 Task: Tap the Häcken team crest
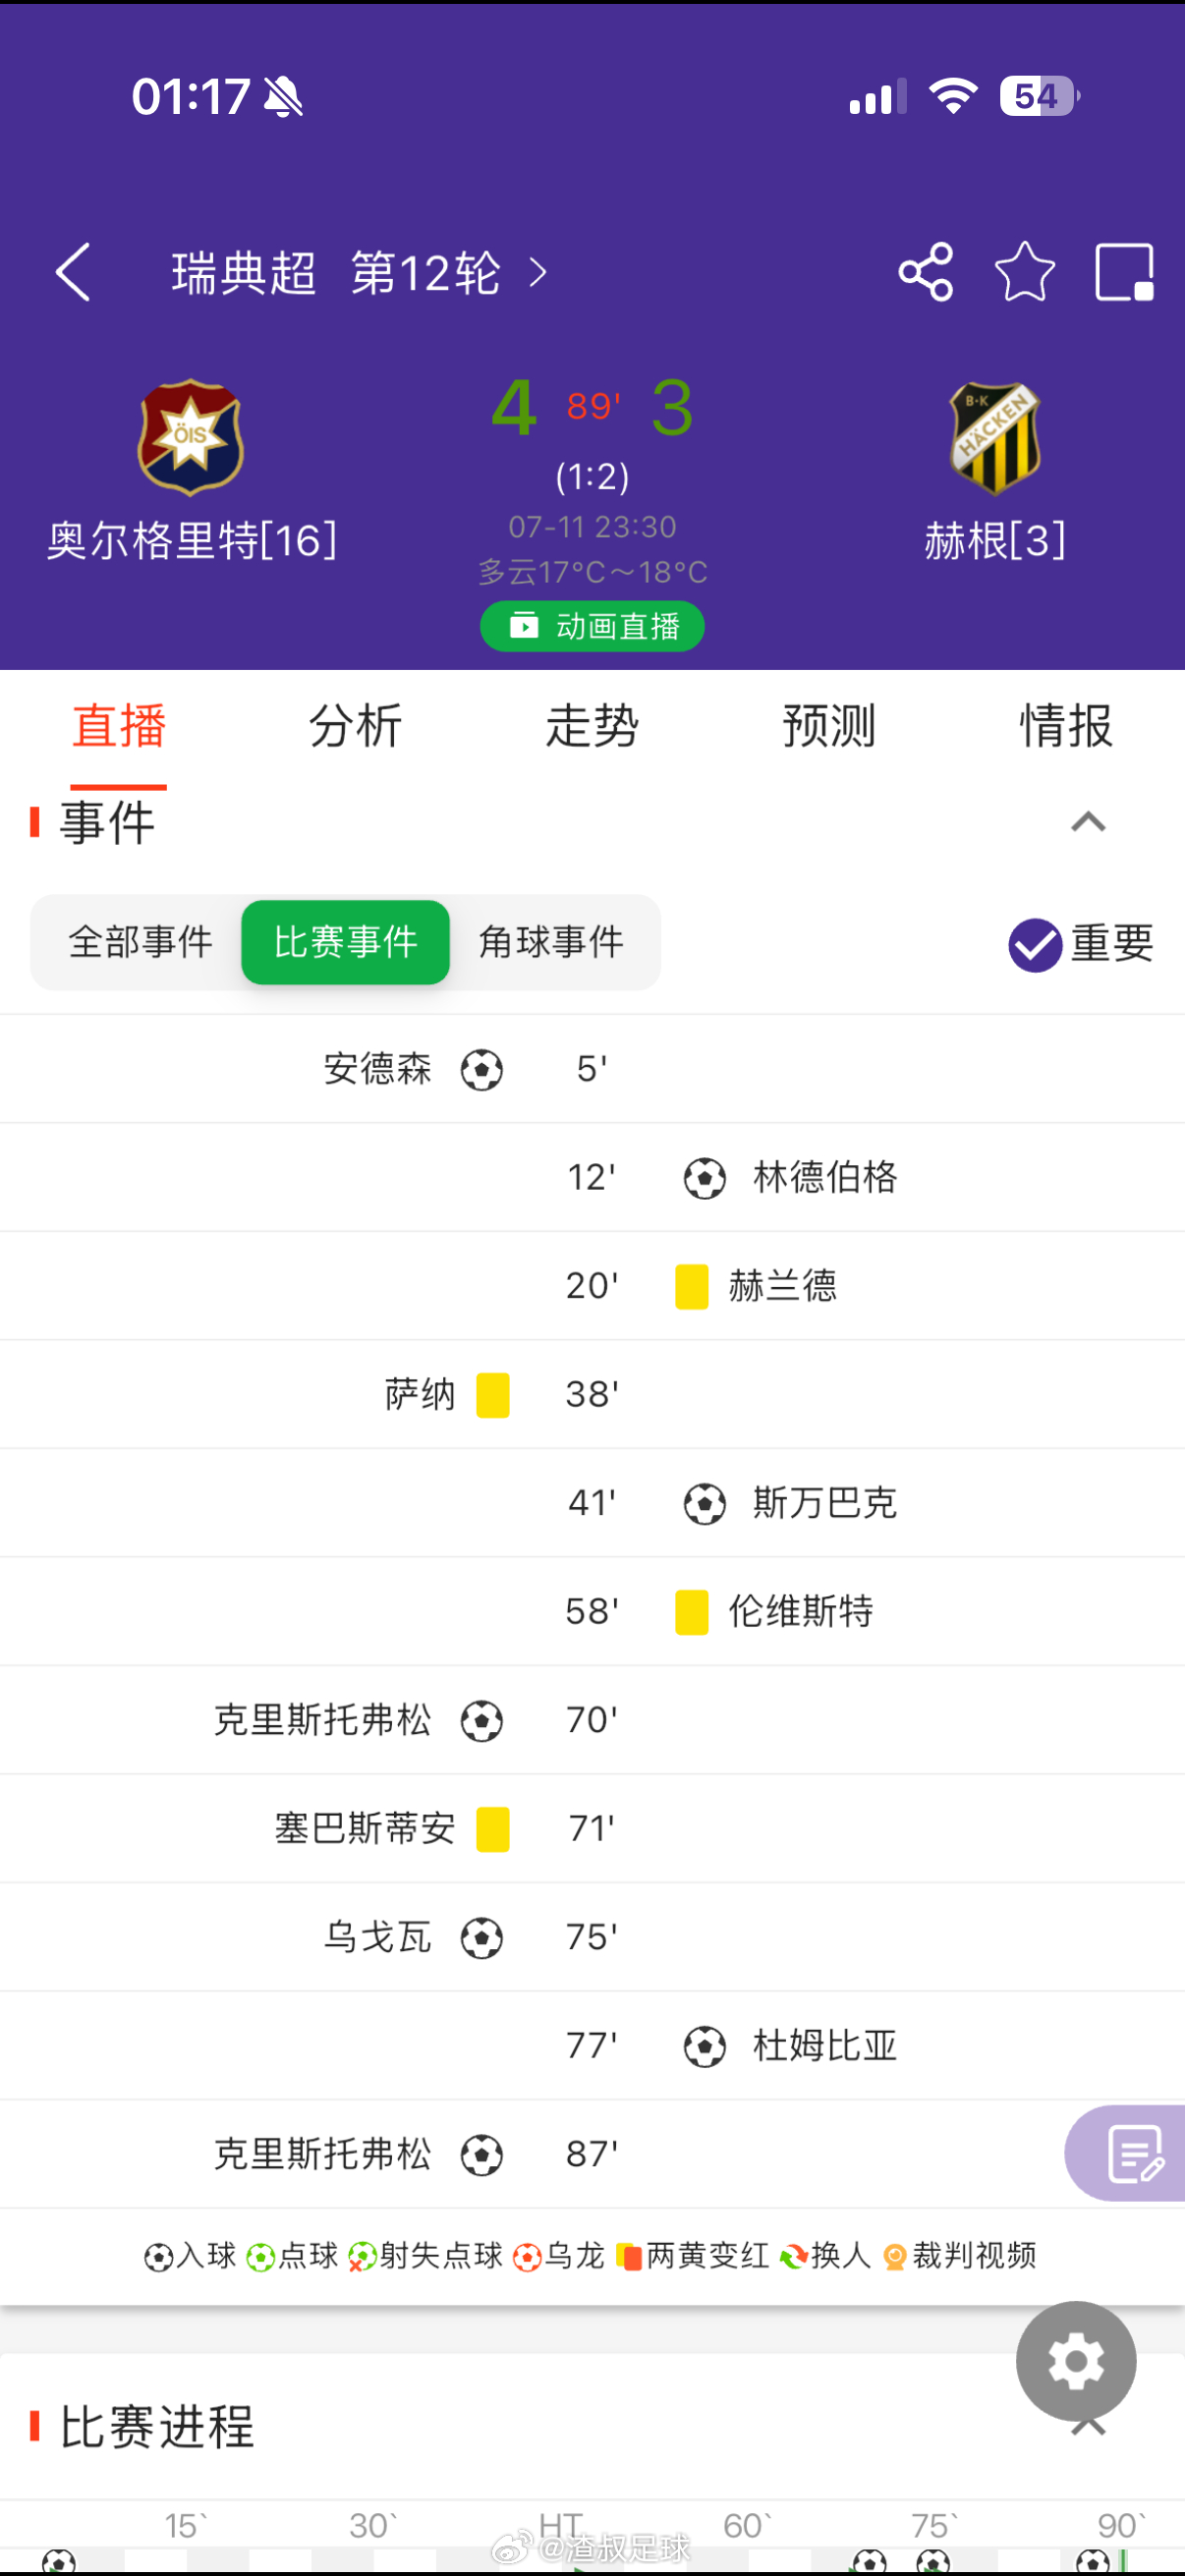point(995,438)
